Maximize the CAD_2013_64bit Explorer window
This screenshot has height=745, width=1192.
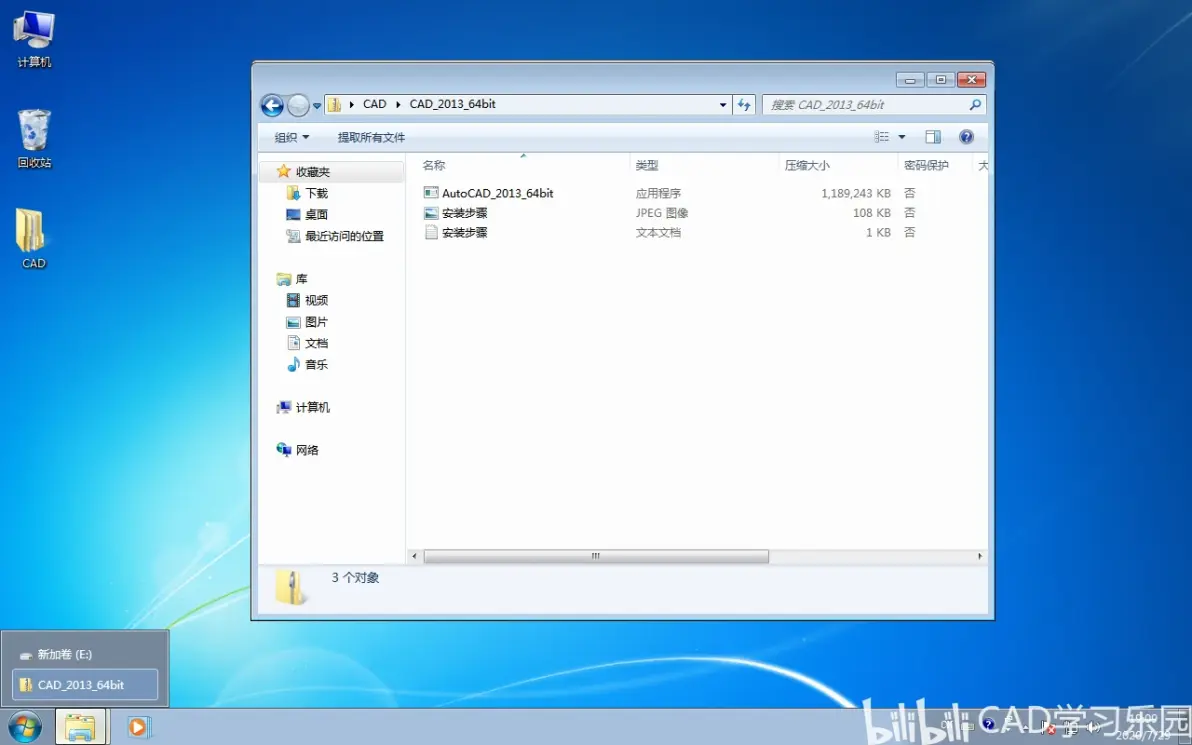pyautogui.click(x=940, y=79)
